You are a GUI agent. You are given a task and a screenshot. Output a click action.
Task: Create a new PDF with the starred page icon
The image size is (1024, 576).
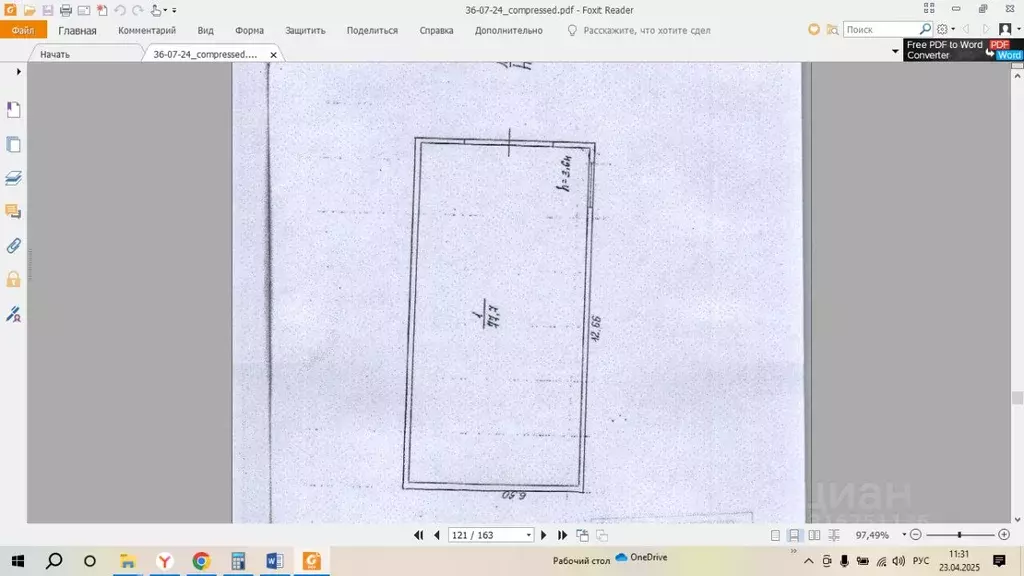pos(102,10)
